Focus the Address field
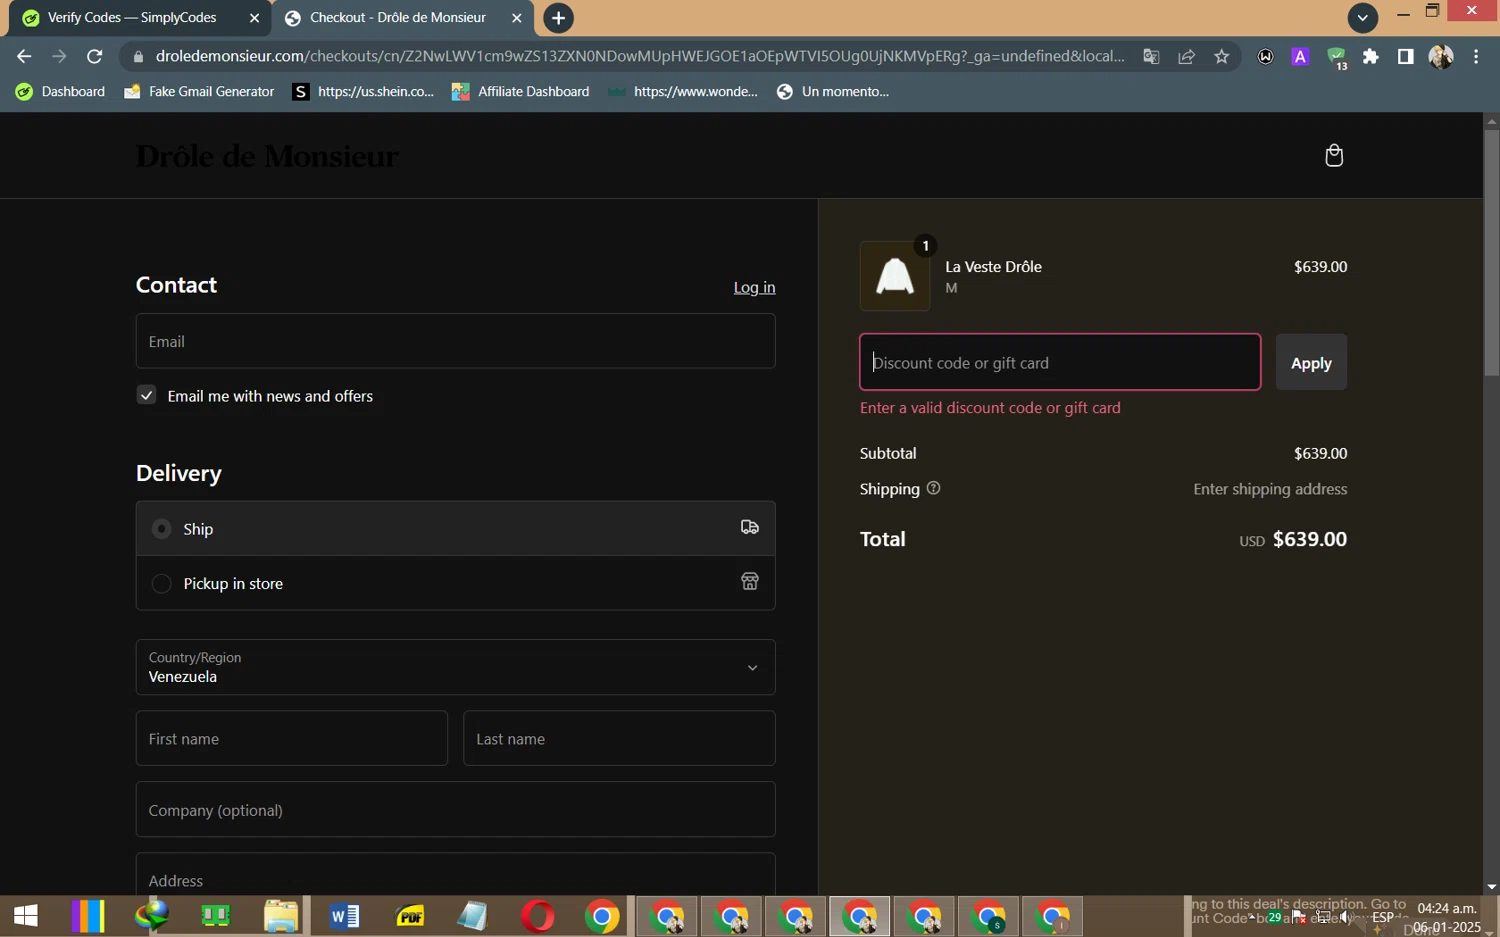The height and width of the screenshot is (937, 1500). 455,874
